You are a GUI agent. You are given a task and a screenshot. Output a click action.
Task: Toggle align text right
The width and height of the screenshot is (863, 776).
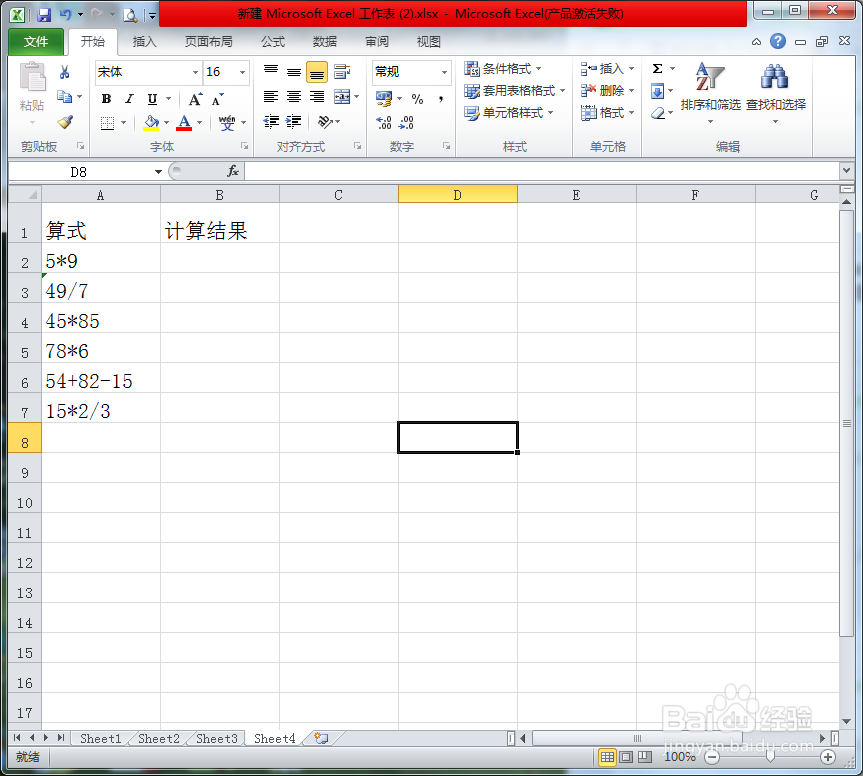click(x=317, y=97)
